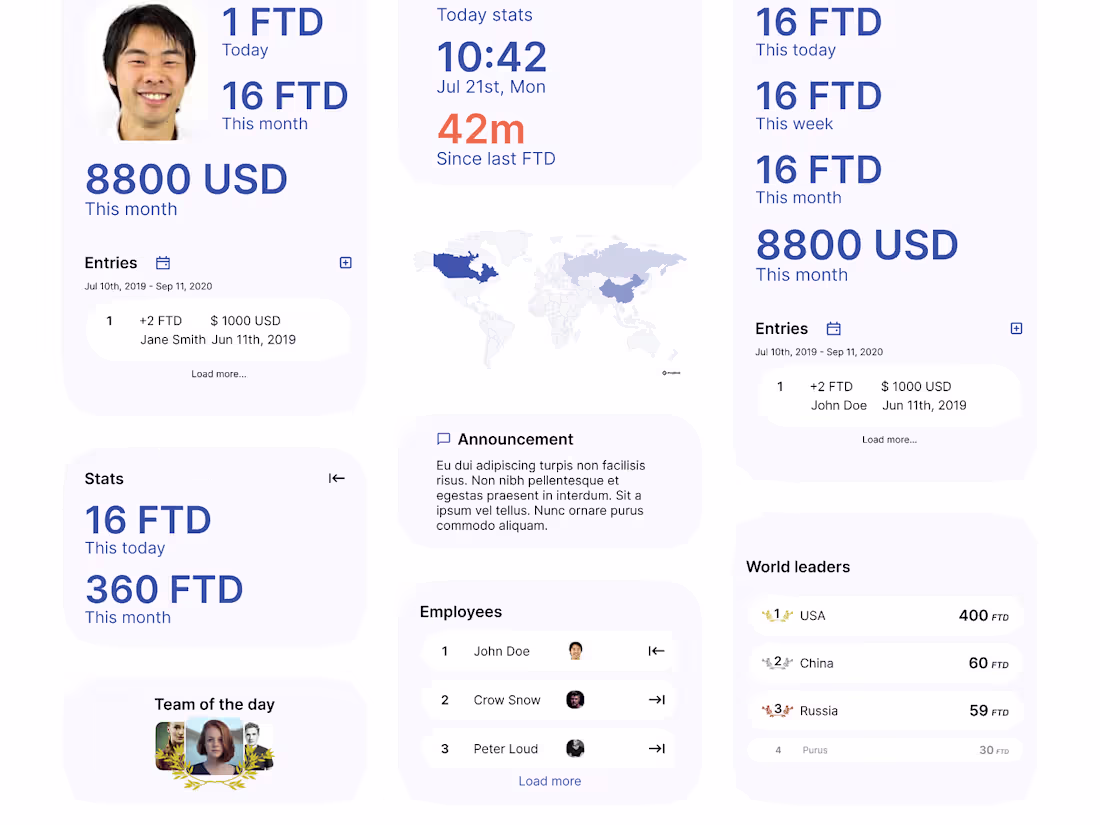Click Load more under the Employees list
The width and height of the screenshot is (1100, 825).
[549, 781]
